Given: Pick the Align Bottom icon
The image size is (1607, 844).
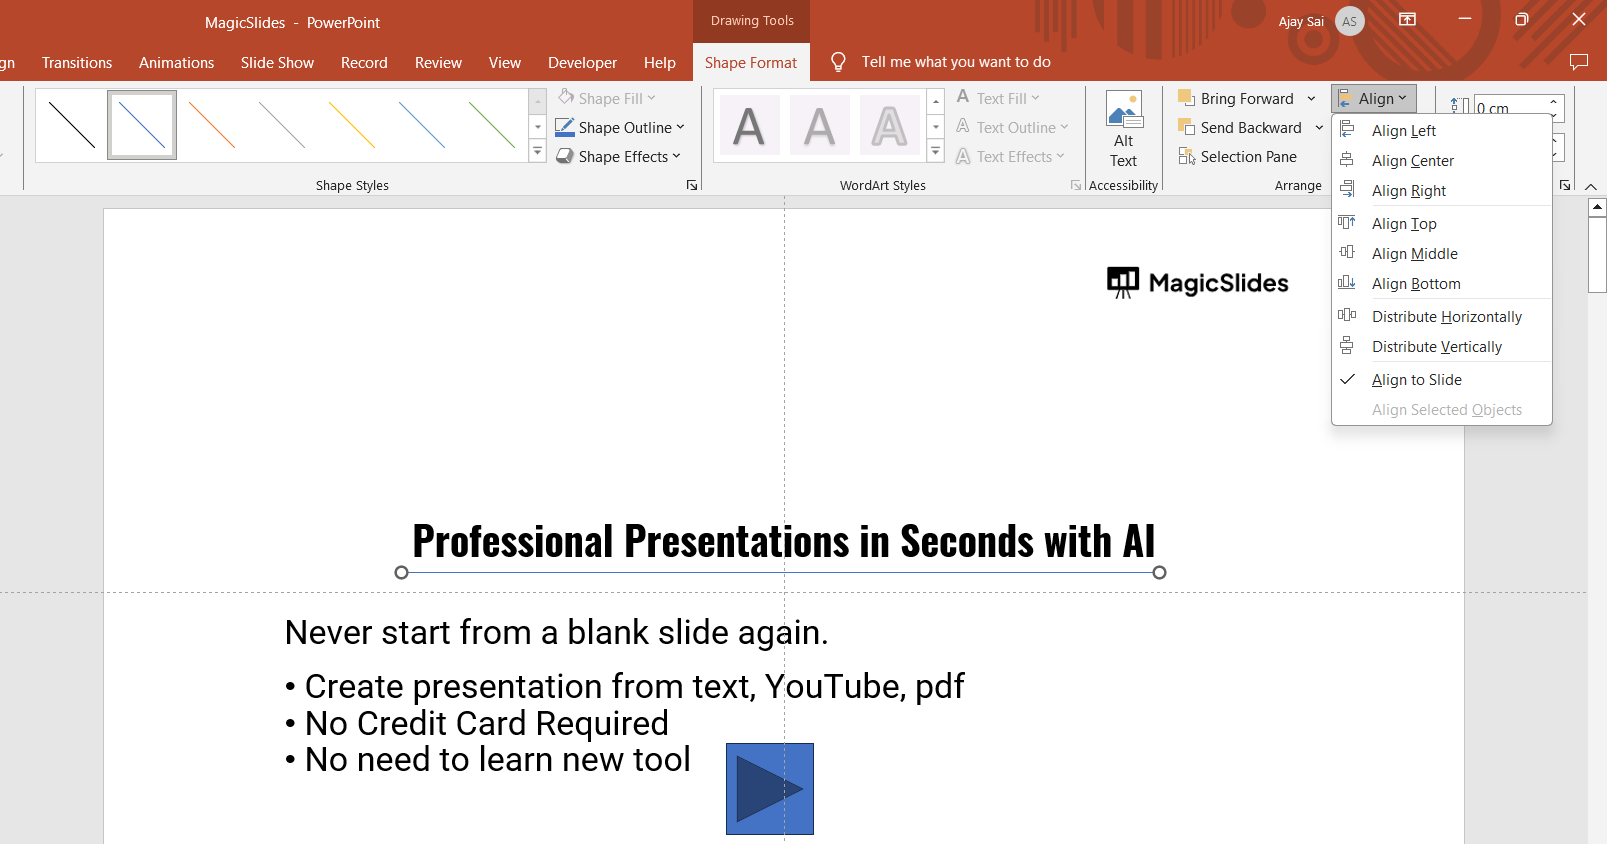Looking at the screenshot, I should 1347,283.
